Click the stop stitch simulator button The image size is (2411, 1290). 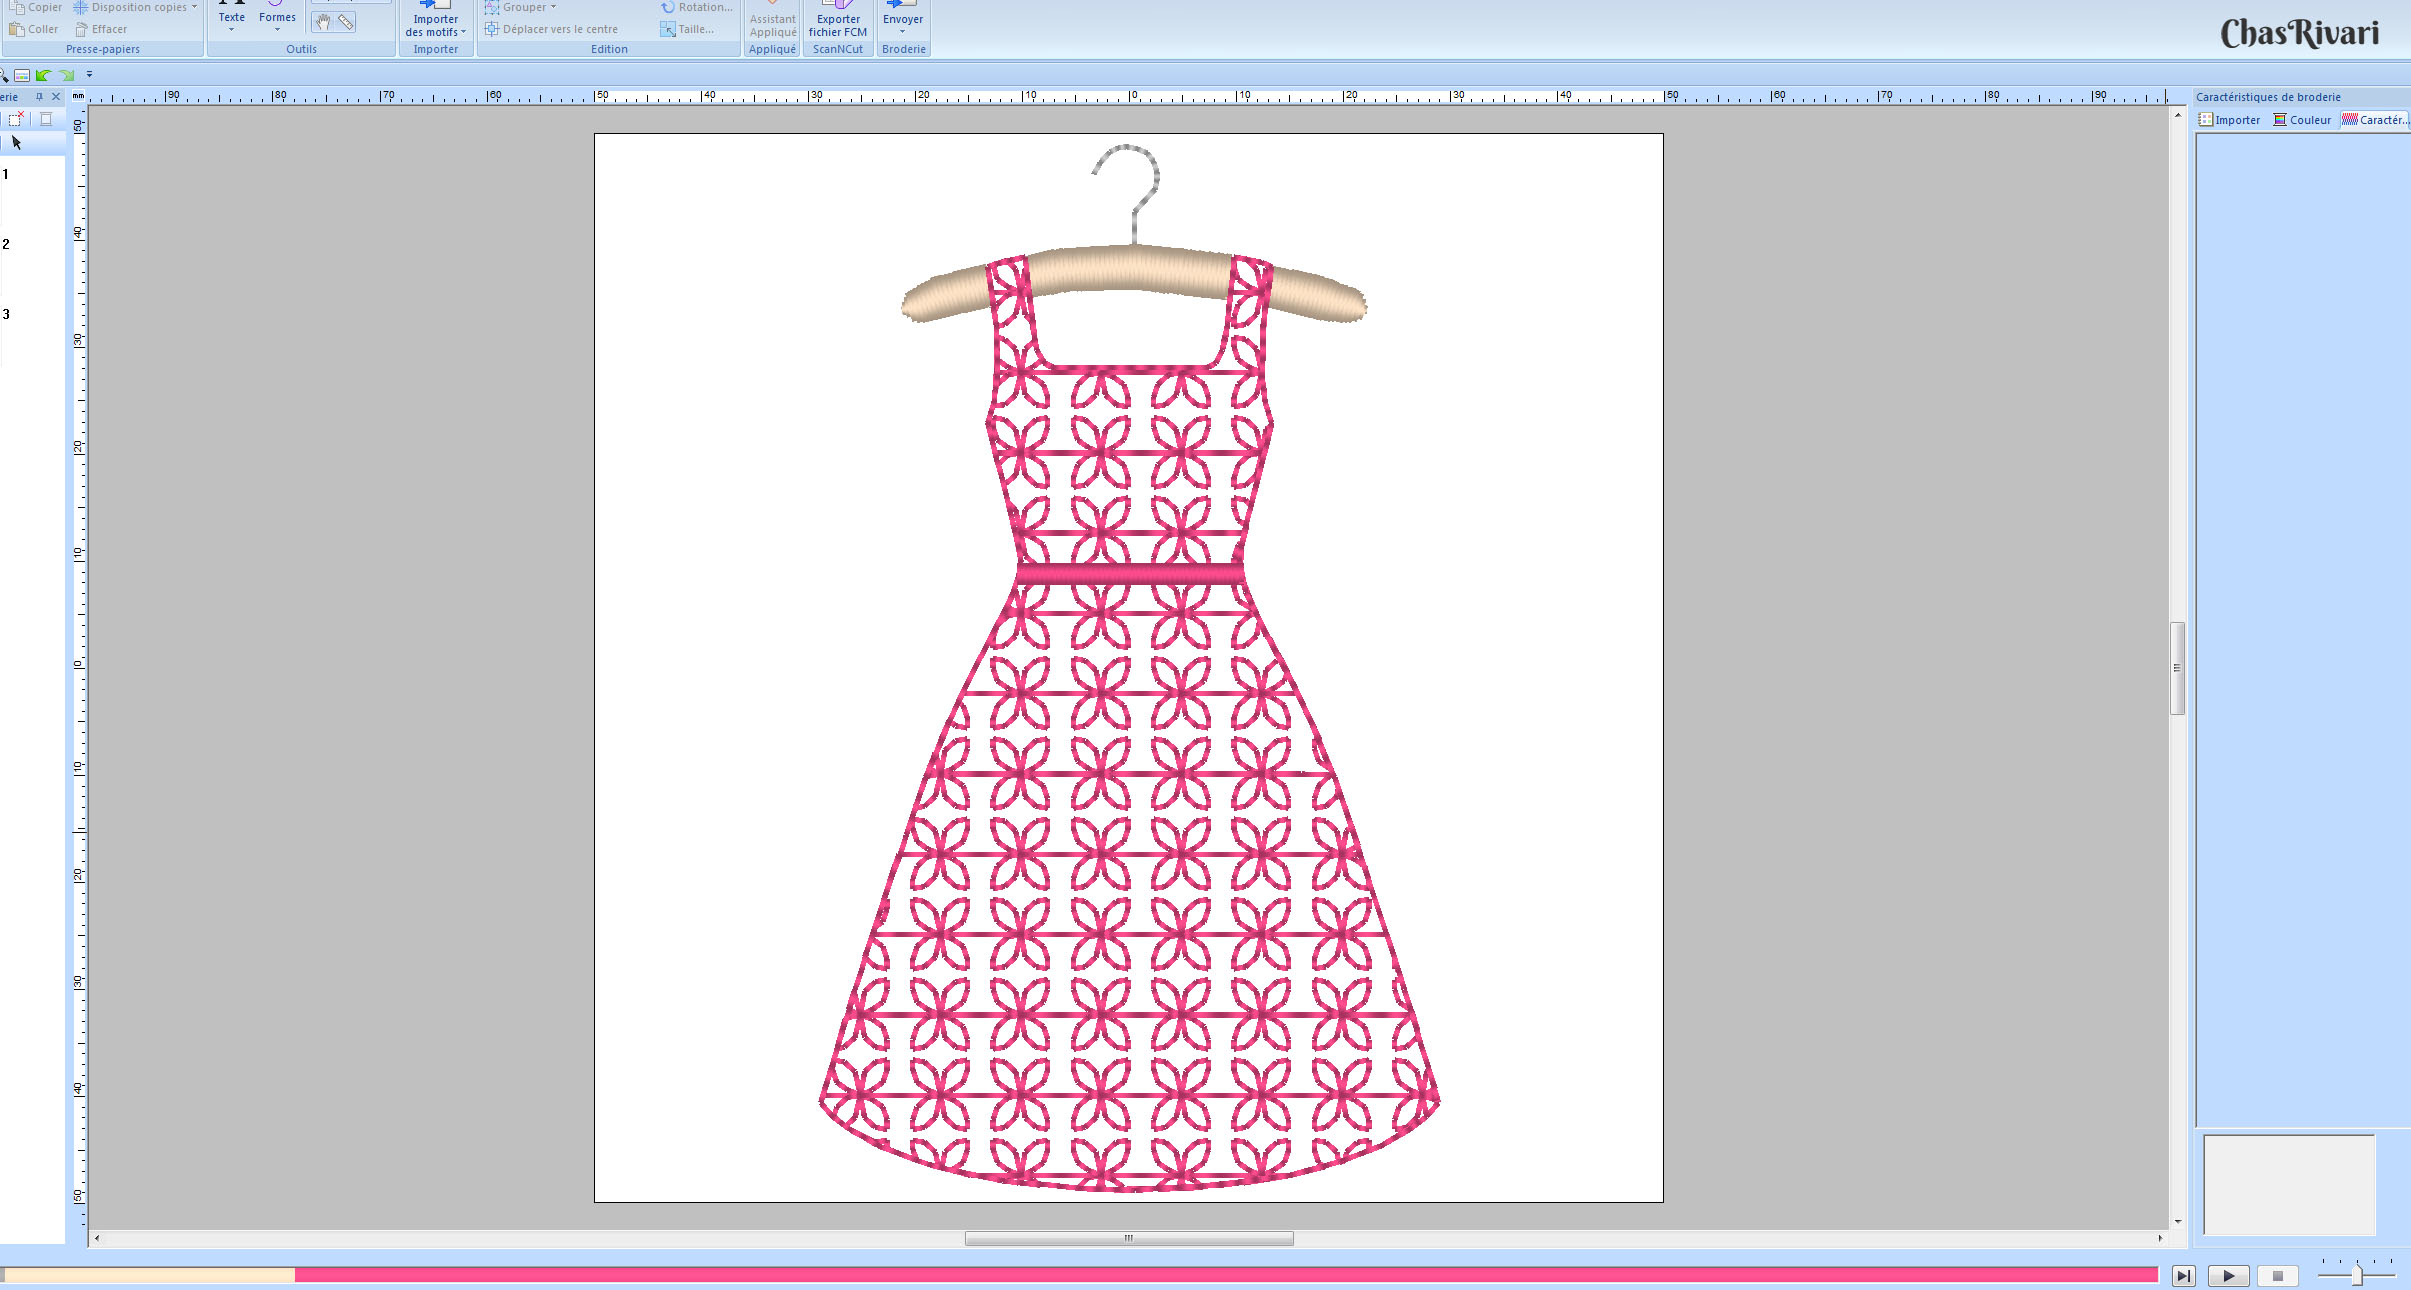[x=2277, y=1276]
